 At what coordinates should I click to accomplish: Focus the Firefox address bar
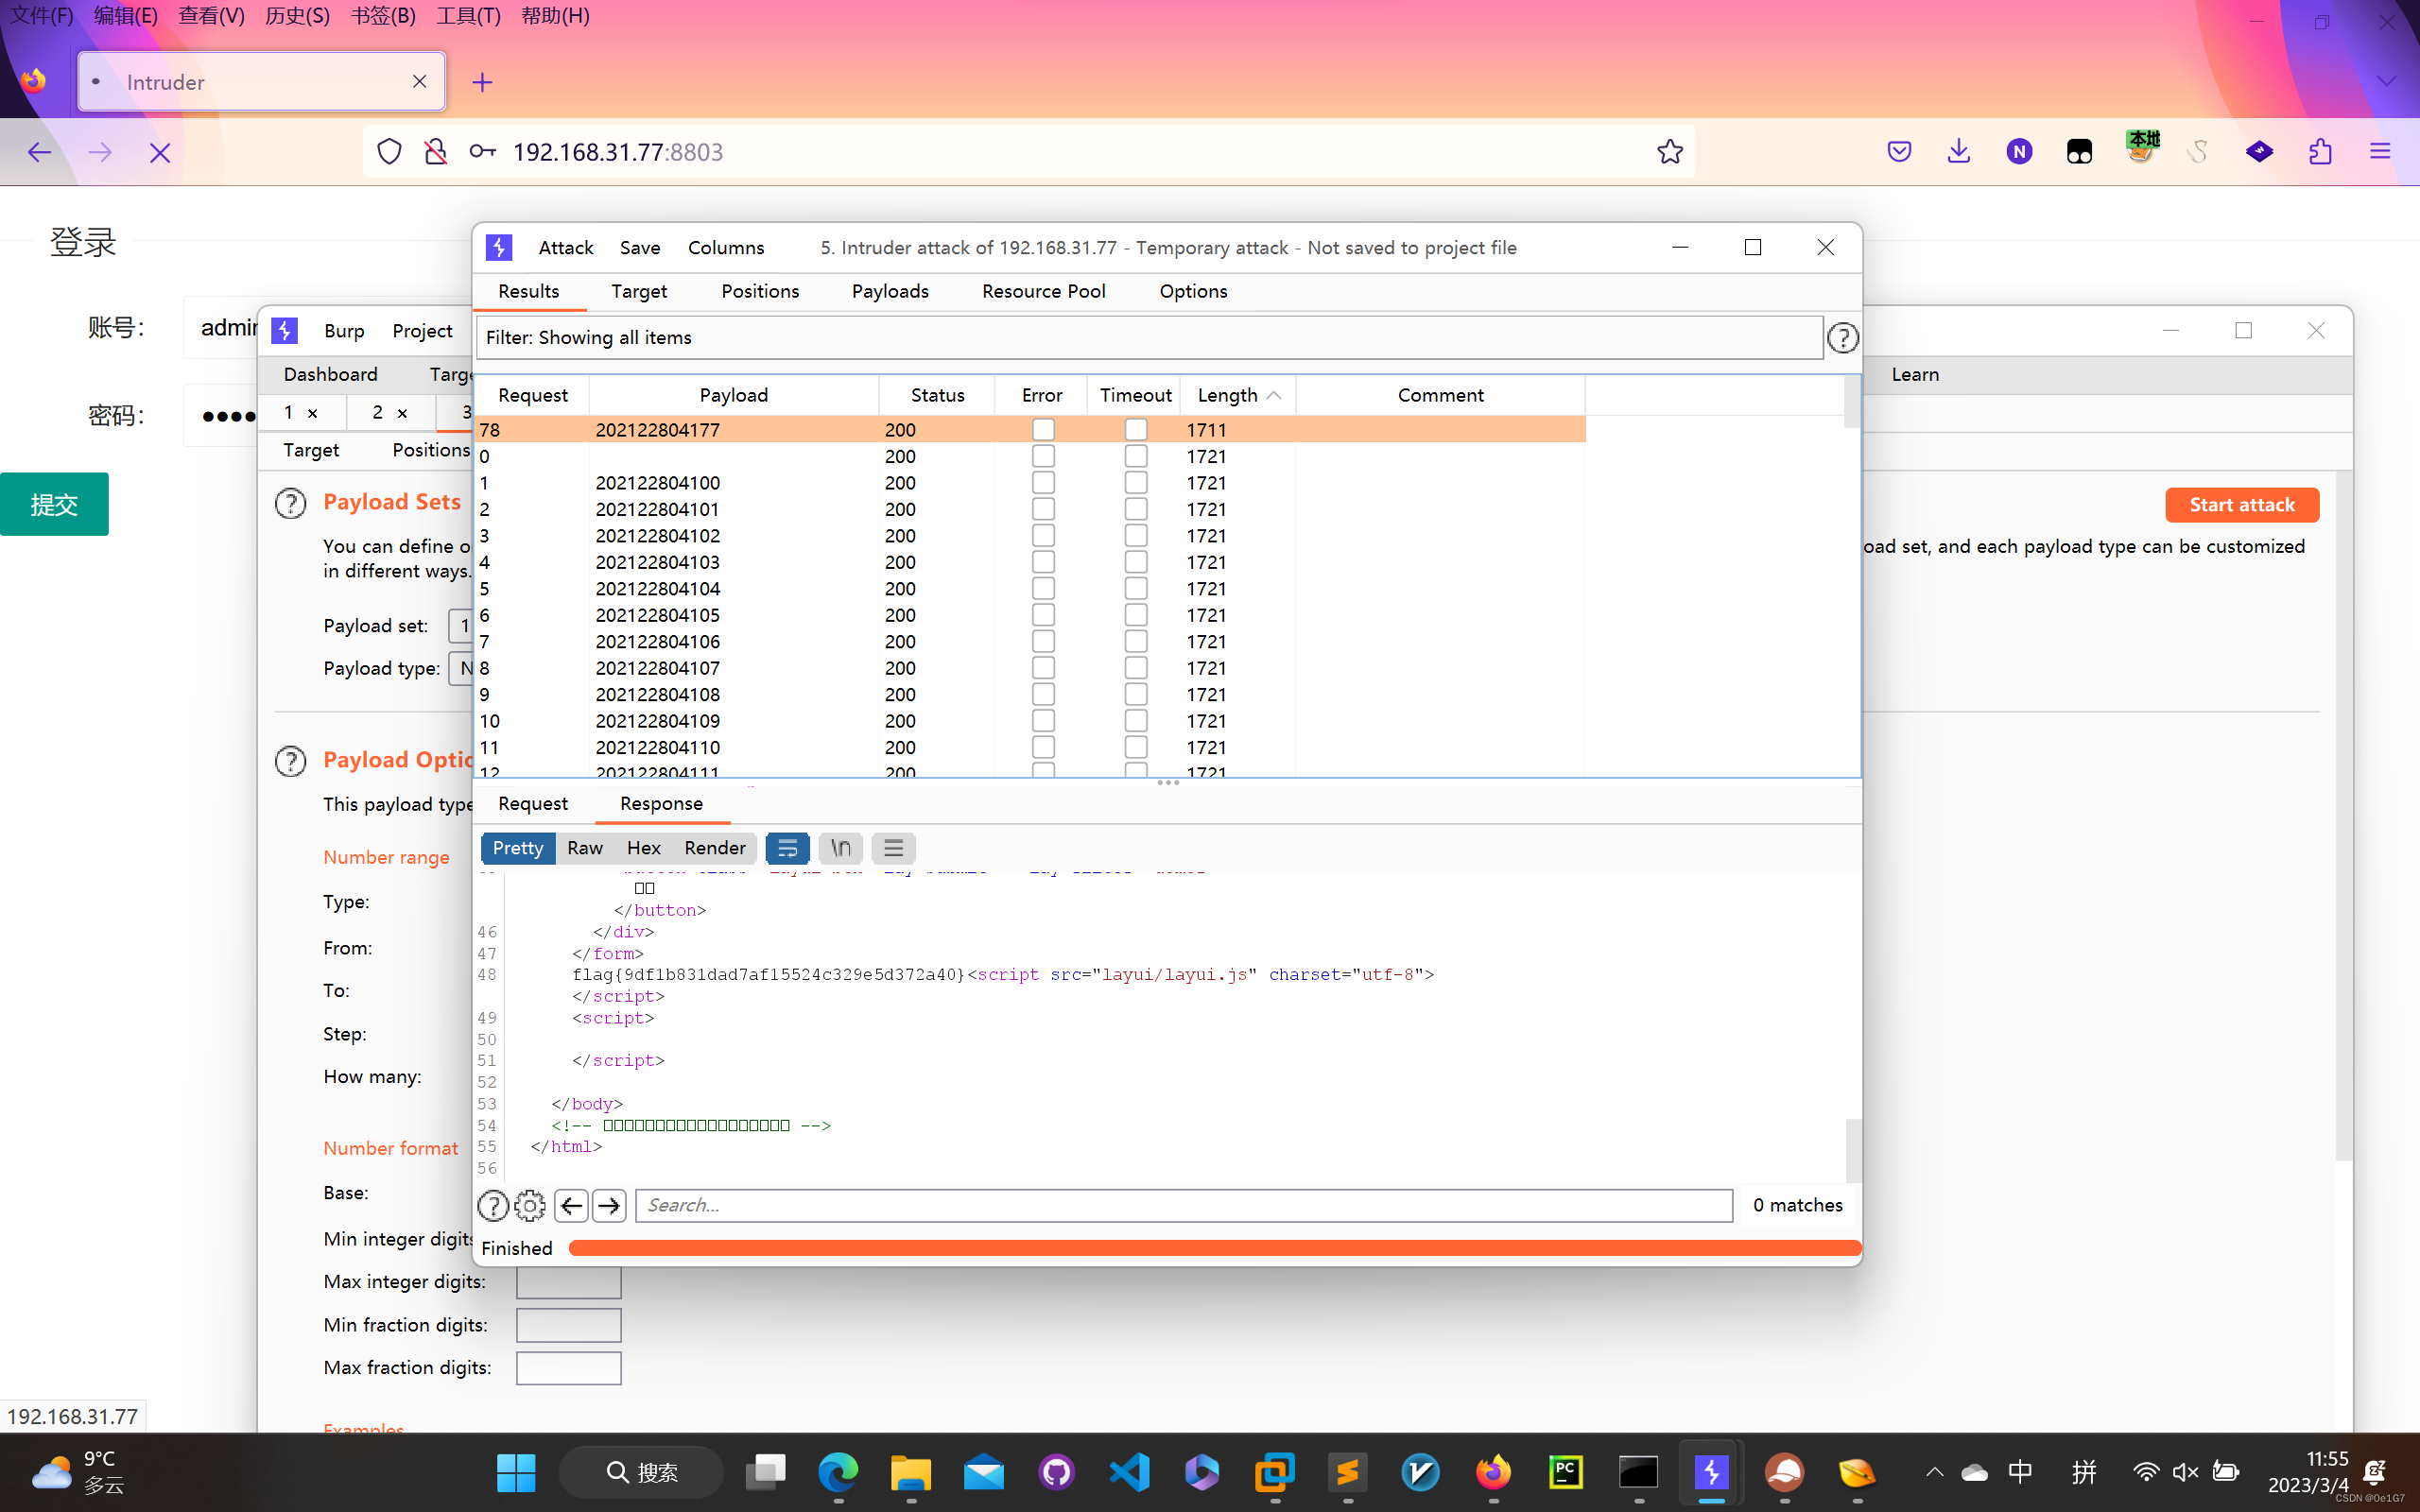[x=1029, y=152]
